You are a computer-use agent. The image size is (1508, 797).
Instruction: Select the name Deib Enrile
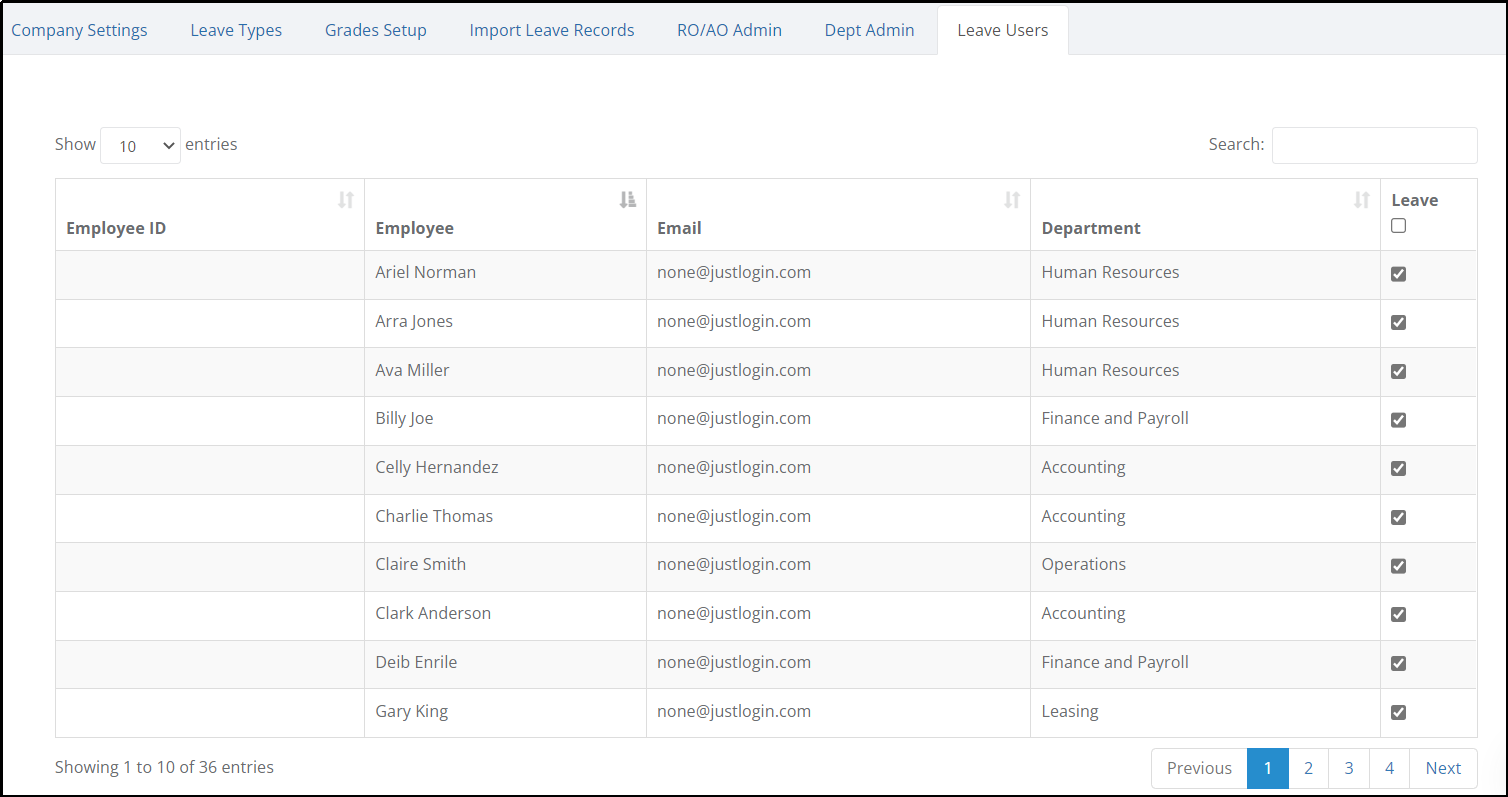pos(416,662)
